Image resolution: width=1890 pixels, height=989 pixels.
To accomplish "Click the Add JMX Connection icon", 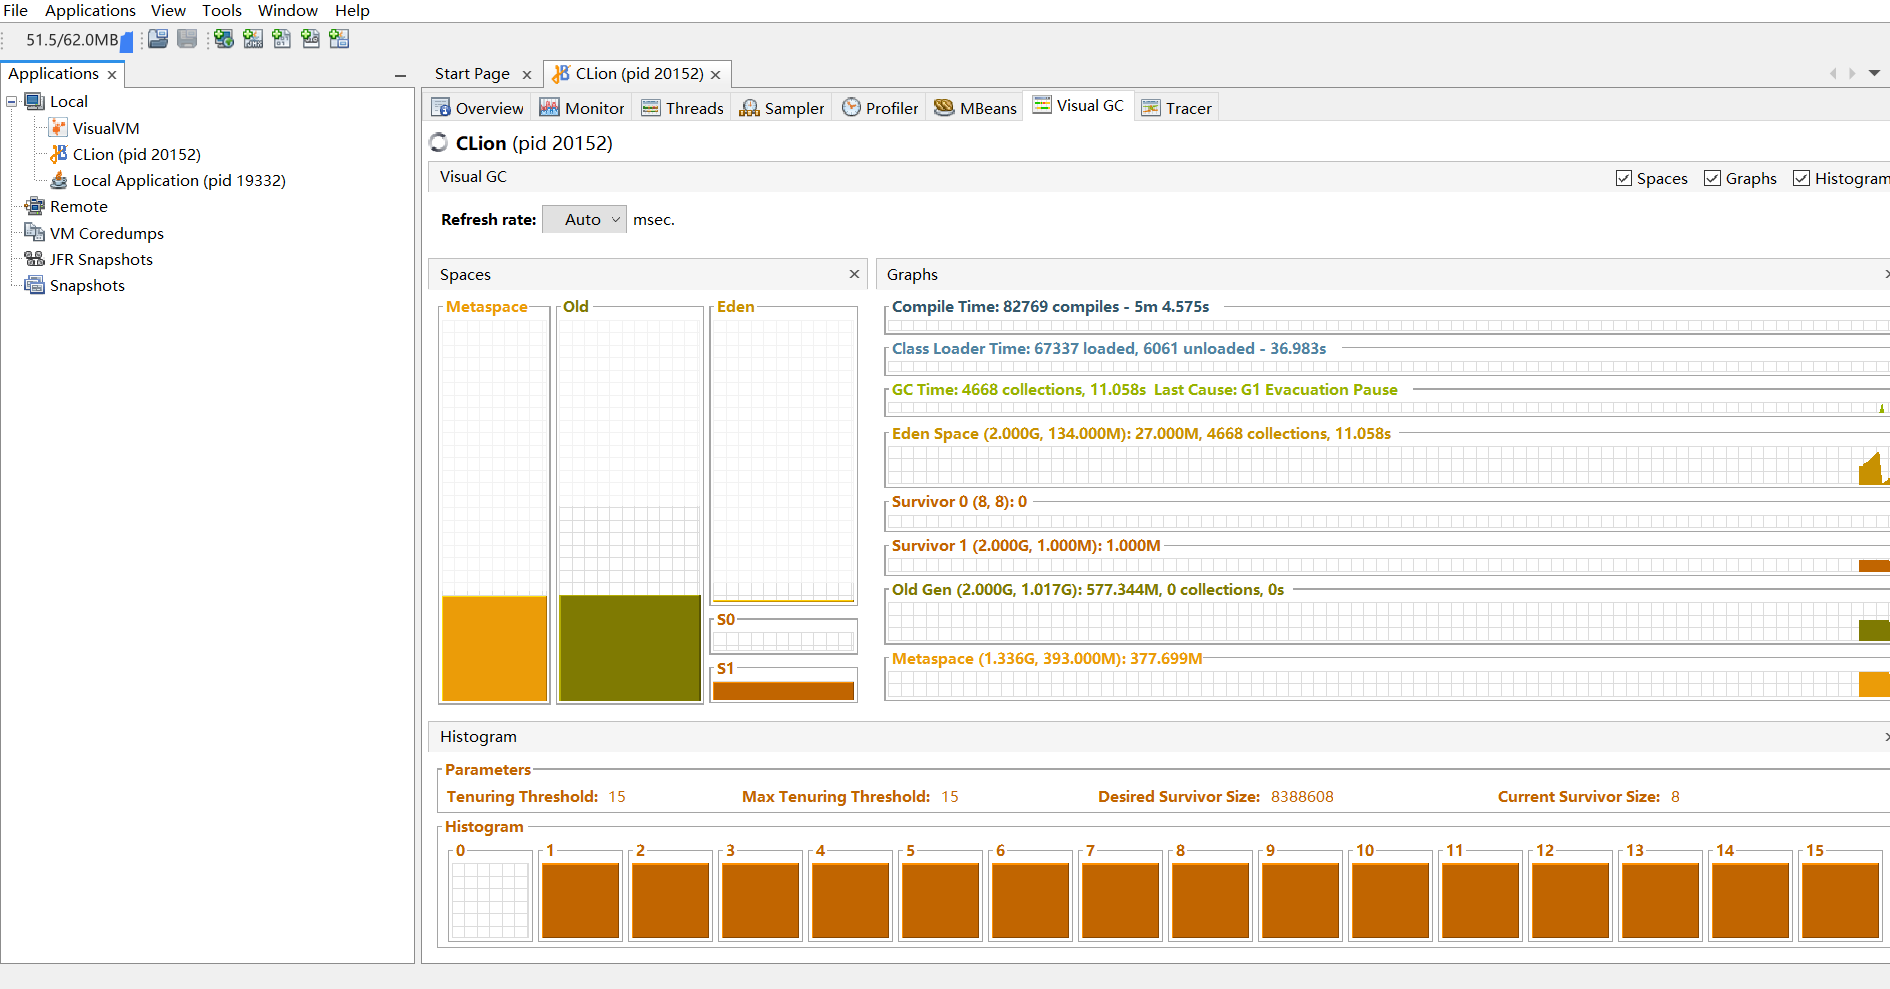I will (x=253, y=39).
